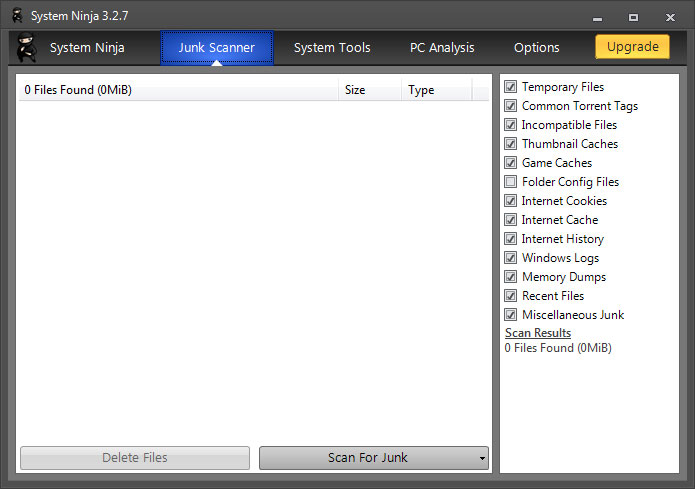This screenshot has height=489, width=695.
Task: Click the small ninja icon in title bar
Action: pyautogui.click(x=18, y=16)
